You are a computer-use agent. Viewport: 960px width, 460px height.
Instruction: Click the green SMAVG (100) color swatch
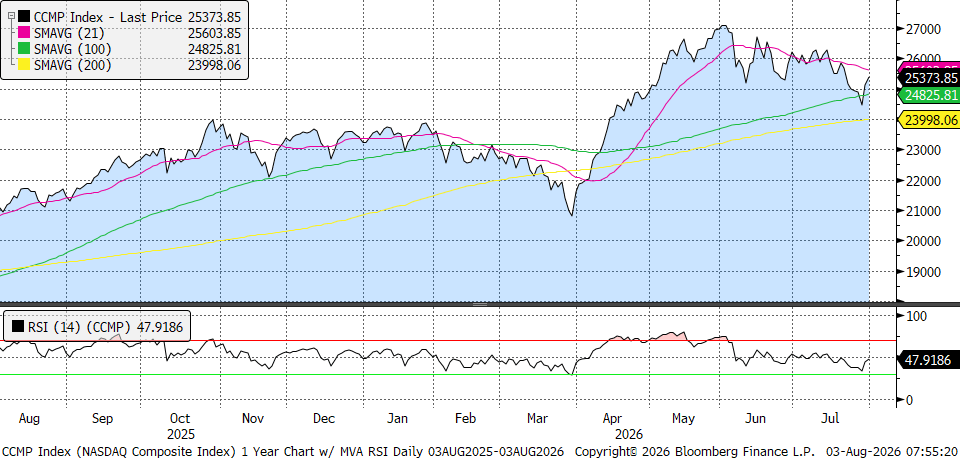click(x=24, y=50)
